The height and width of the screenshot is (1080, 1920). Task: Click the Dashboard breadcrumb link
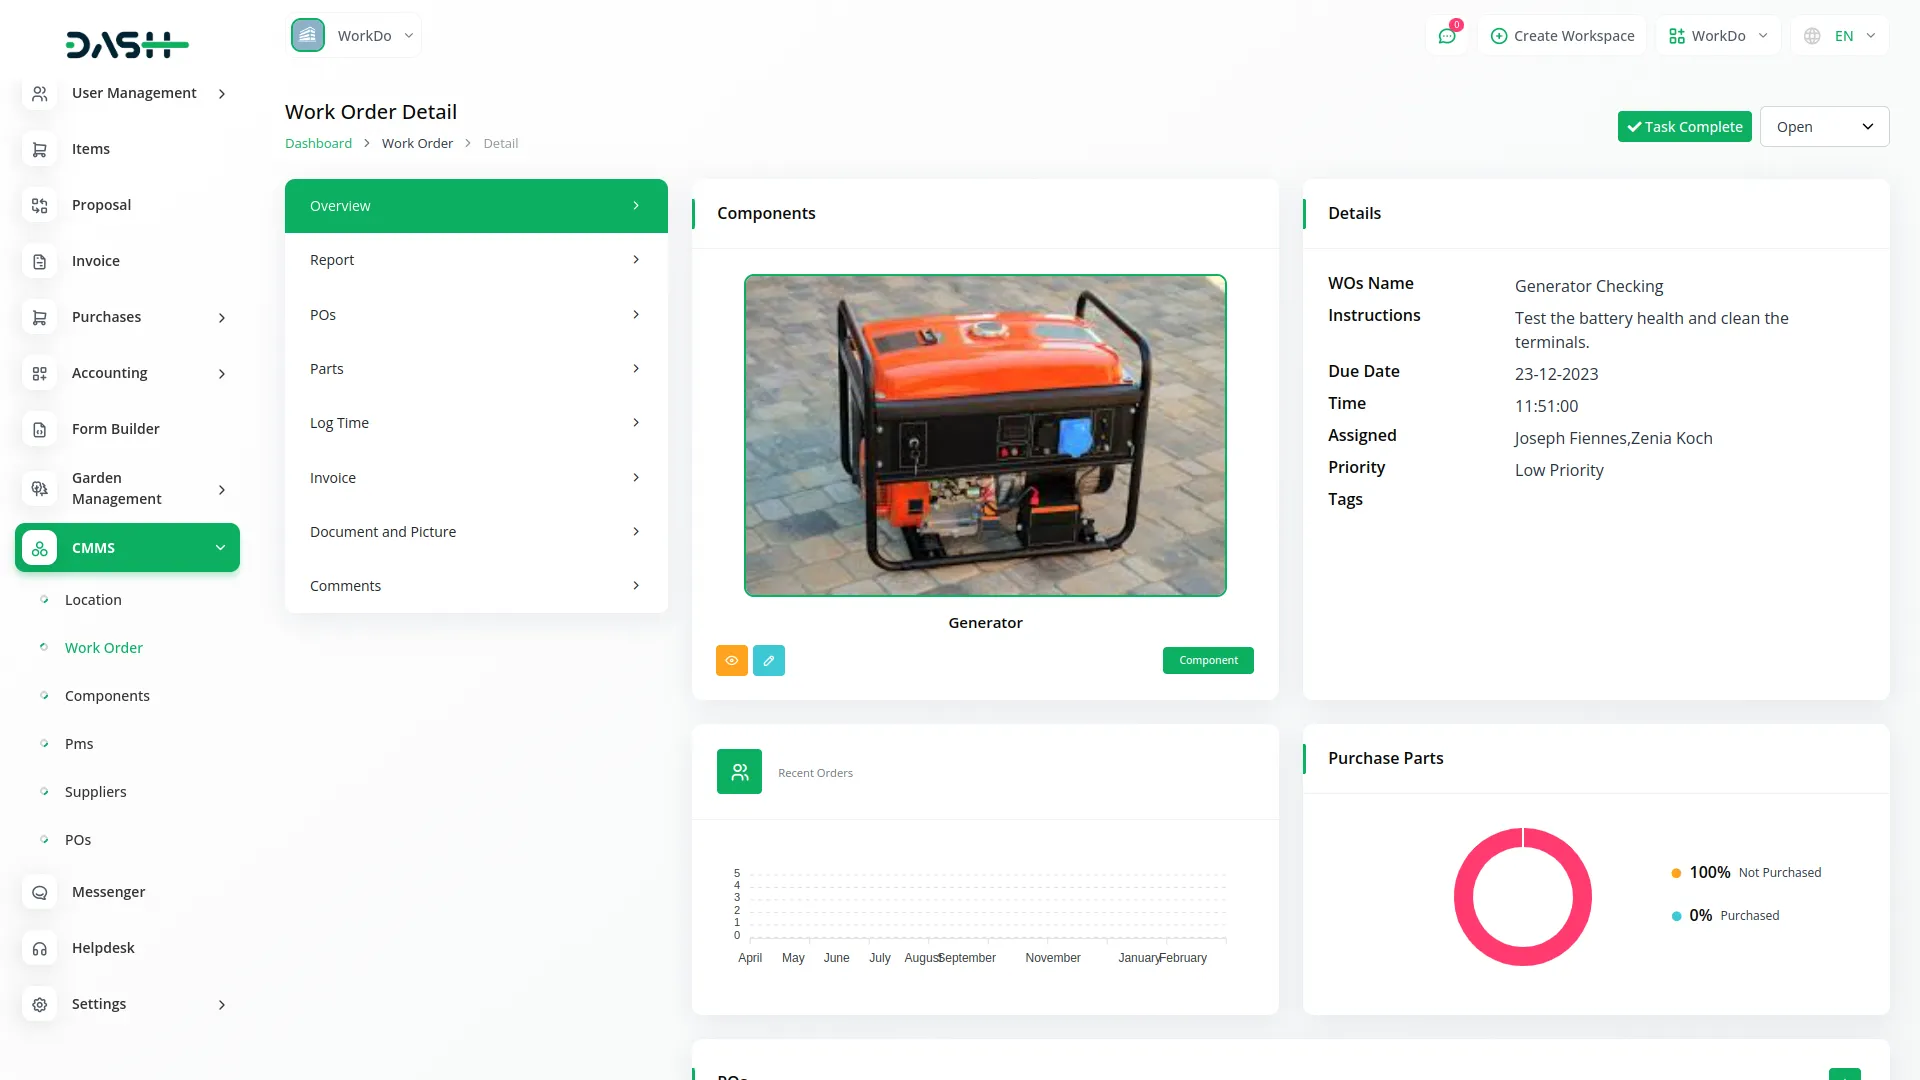point(318,143)
